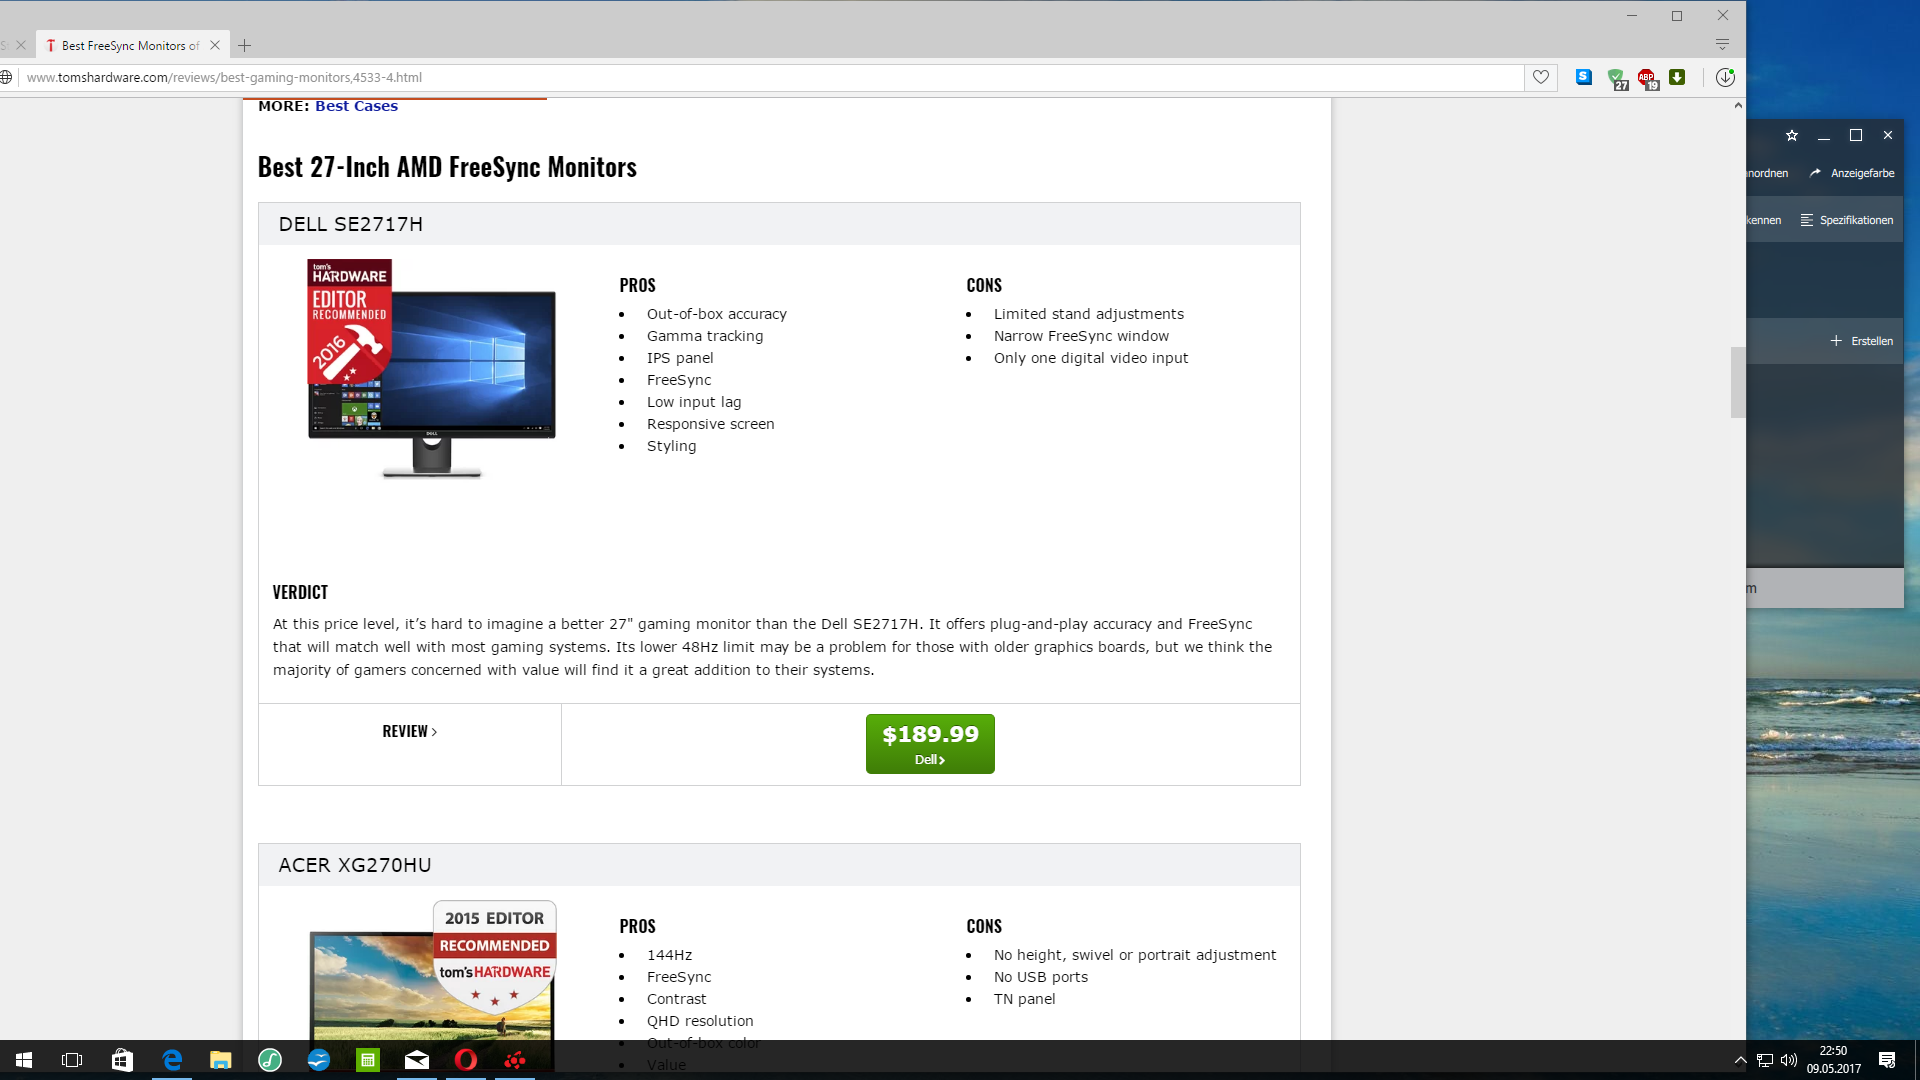1920x1080 pixels.
Task: Select the Best FreeSync Monitors tab
Action: [128, 45]
